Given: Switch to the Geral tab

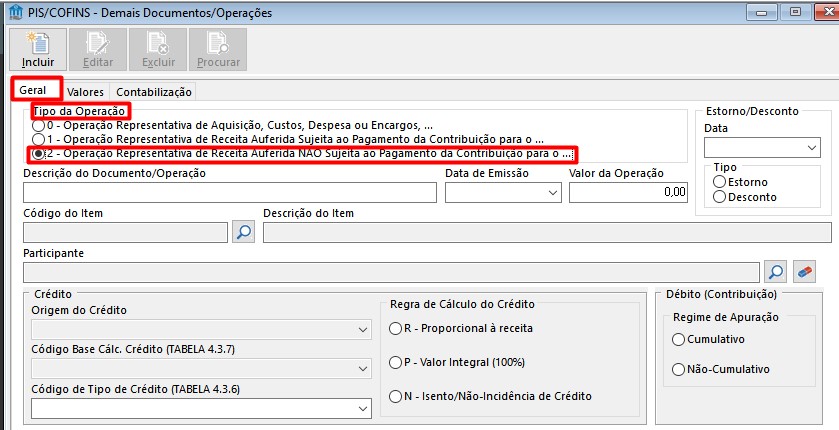Looking at the screenshot, I should 33,90.
